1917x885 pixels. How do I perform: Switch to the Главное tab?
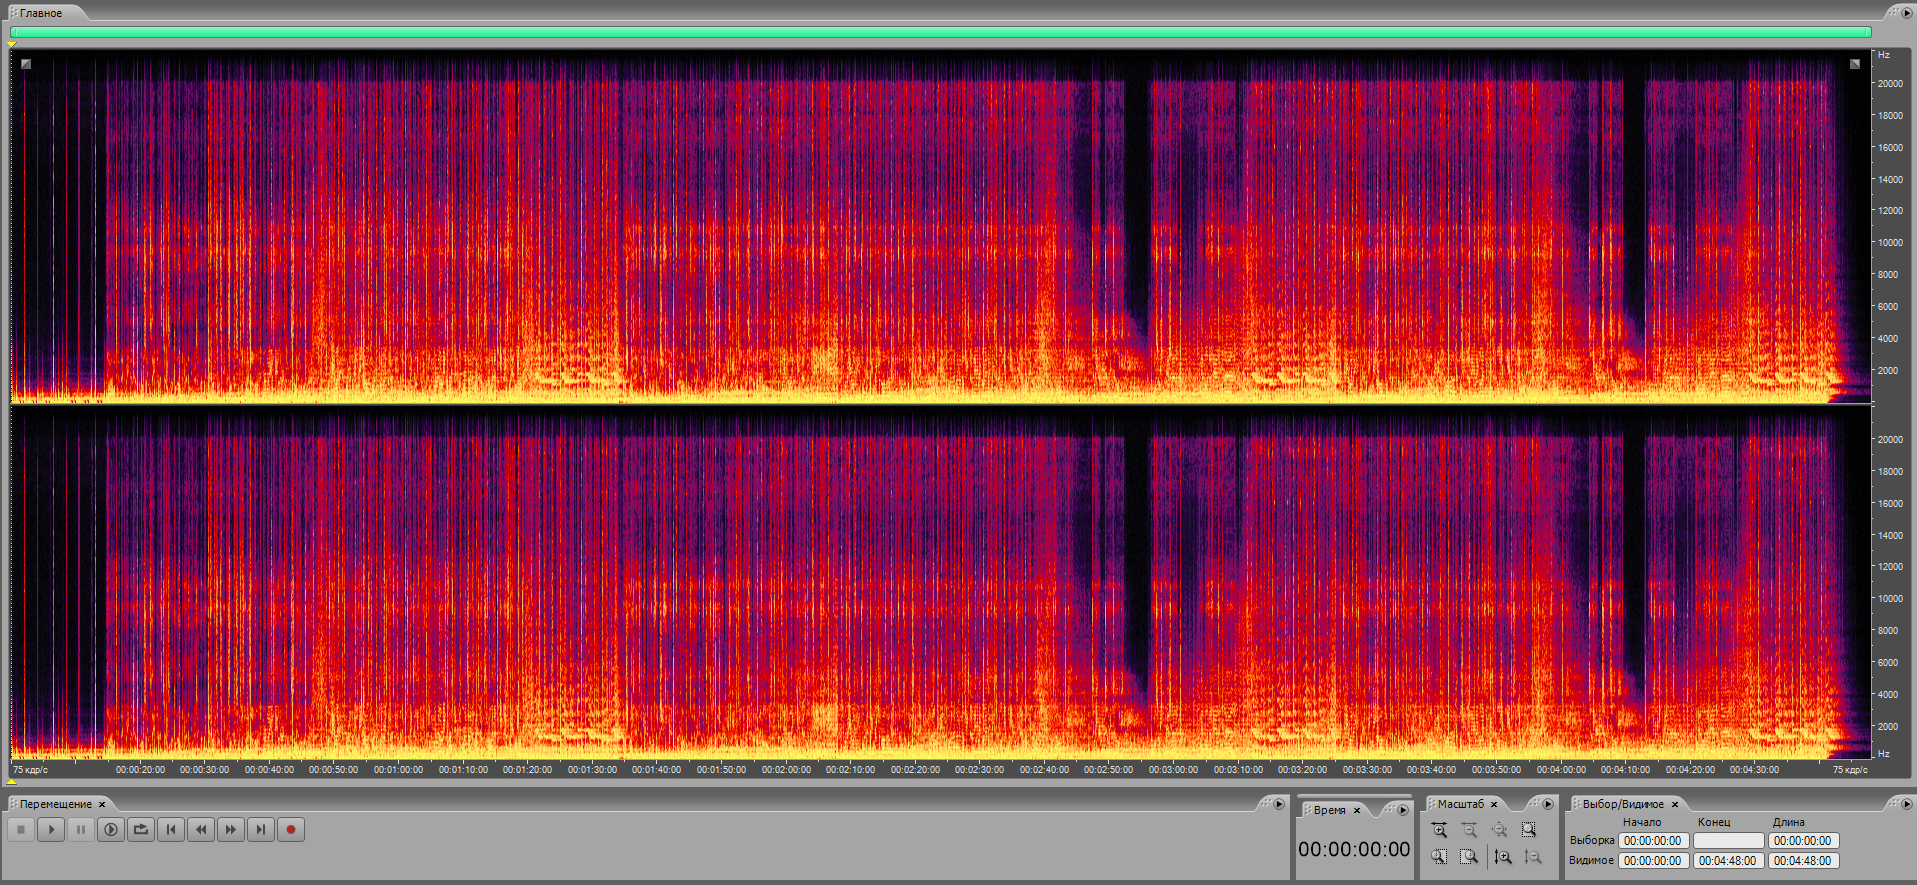[x=41, y=13]
